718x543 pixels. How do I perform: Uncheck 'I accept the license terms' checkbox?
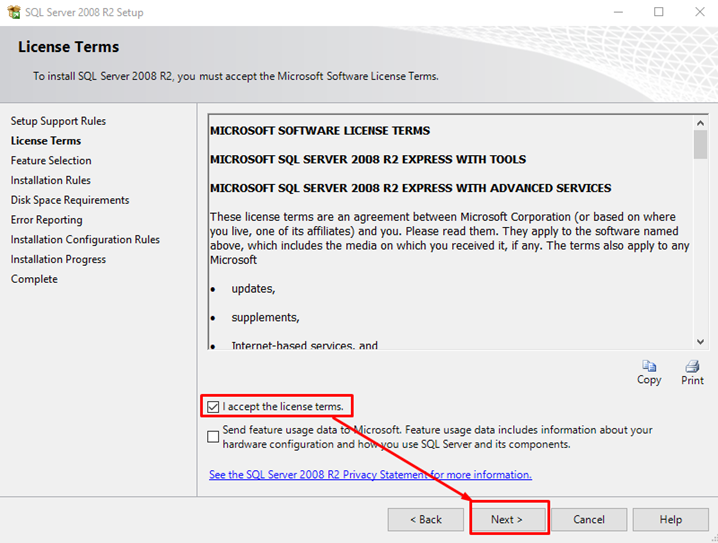click(x=213, y=407)
